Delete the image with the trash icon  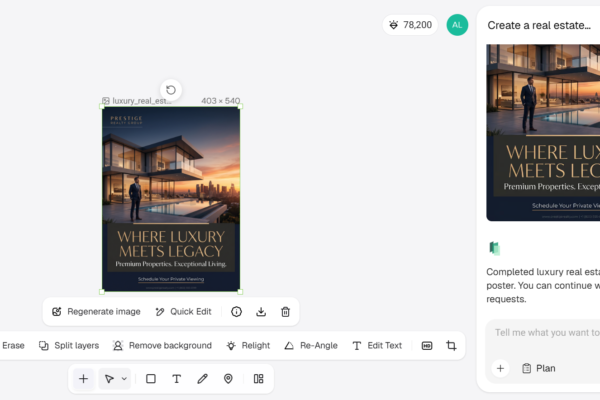285,312
